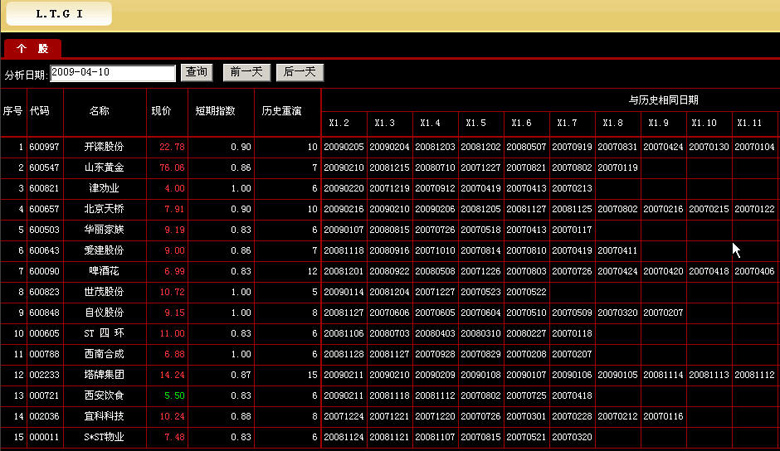The height and width of the screenshot is (451, 780).
Task: Open 山东黄金 stock row
Action: pyautogui.click(x=105, y=168)
